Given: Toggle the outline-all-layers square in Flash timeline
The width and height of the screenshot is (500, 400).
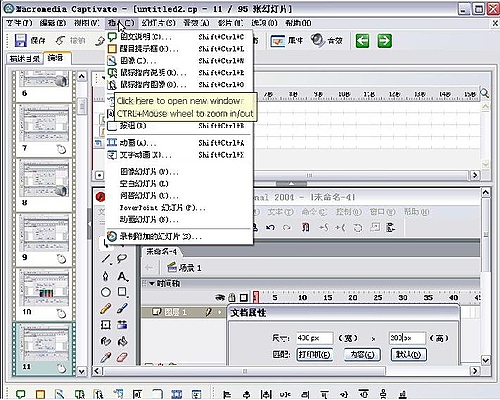Looking at the screenshot, I should click(244, 297).
